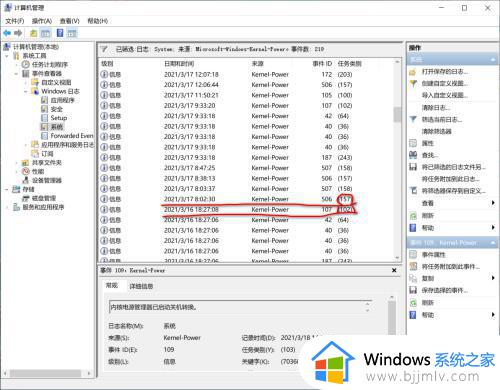The image size is (500, 390).
Task: Open the 查看(V) menu
Action: point(69,21)
